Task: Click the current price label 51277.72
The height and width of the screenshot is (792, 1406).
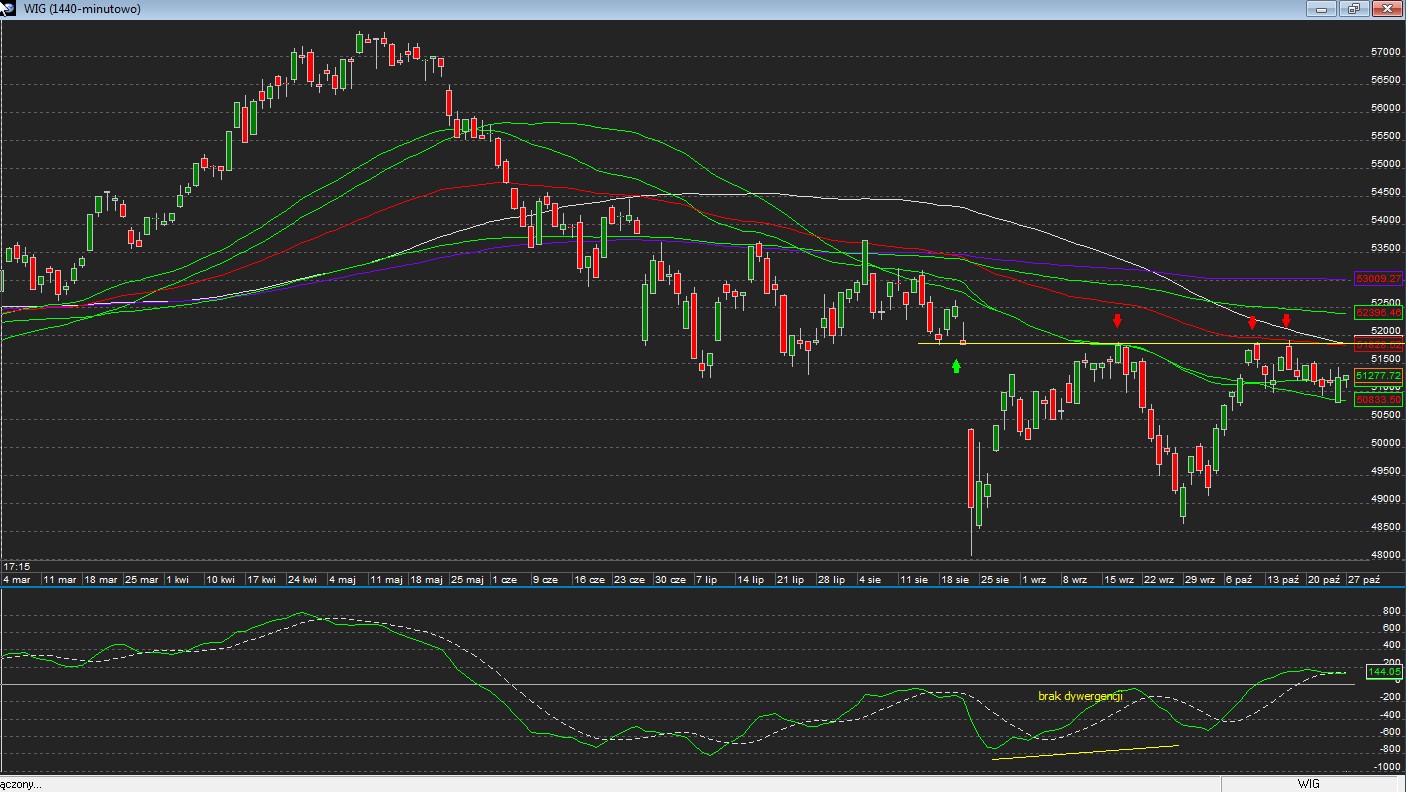Action: (1379, 376)
